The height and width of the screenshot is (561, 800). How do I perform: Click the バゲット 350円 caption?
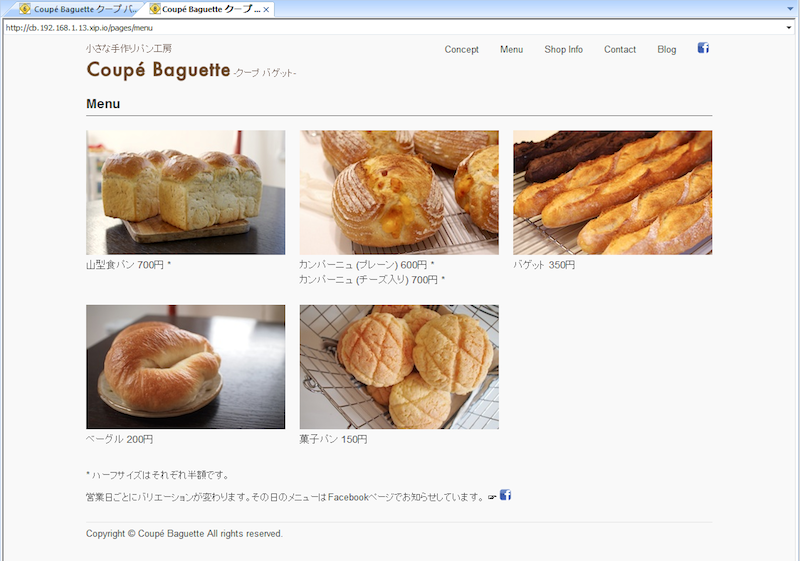(544, 265)
